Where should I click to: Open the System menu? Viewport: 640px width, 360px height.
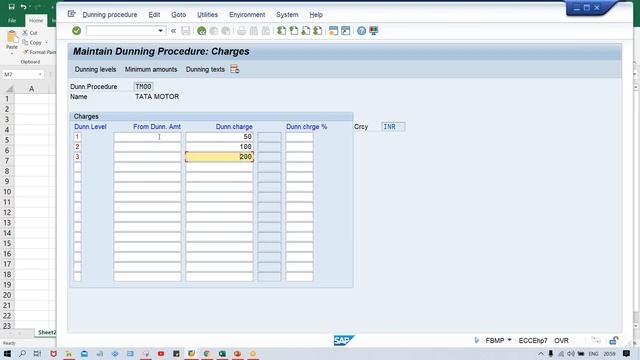(x=287, y=15)
